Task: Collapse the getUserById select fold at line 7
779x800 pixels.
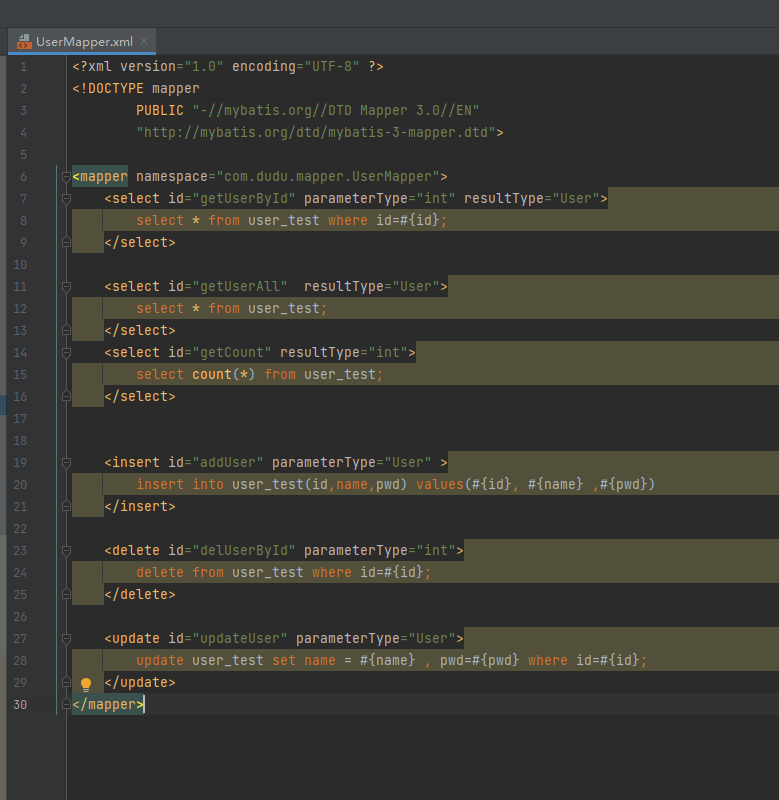Action: (x=66, y=198)
